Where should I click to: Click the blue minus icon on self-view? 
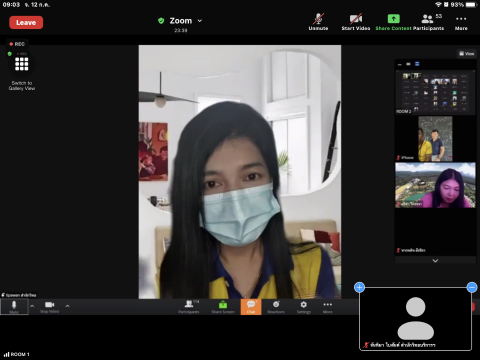coord(472,287)
